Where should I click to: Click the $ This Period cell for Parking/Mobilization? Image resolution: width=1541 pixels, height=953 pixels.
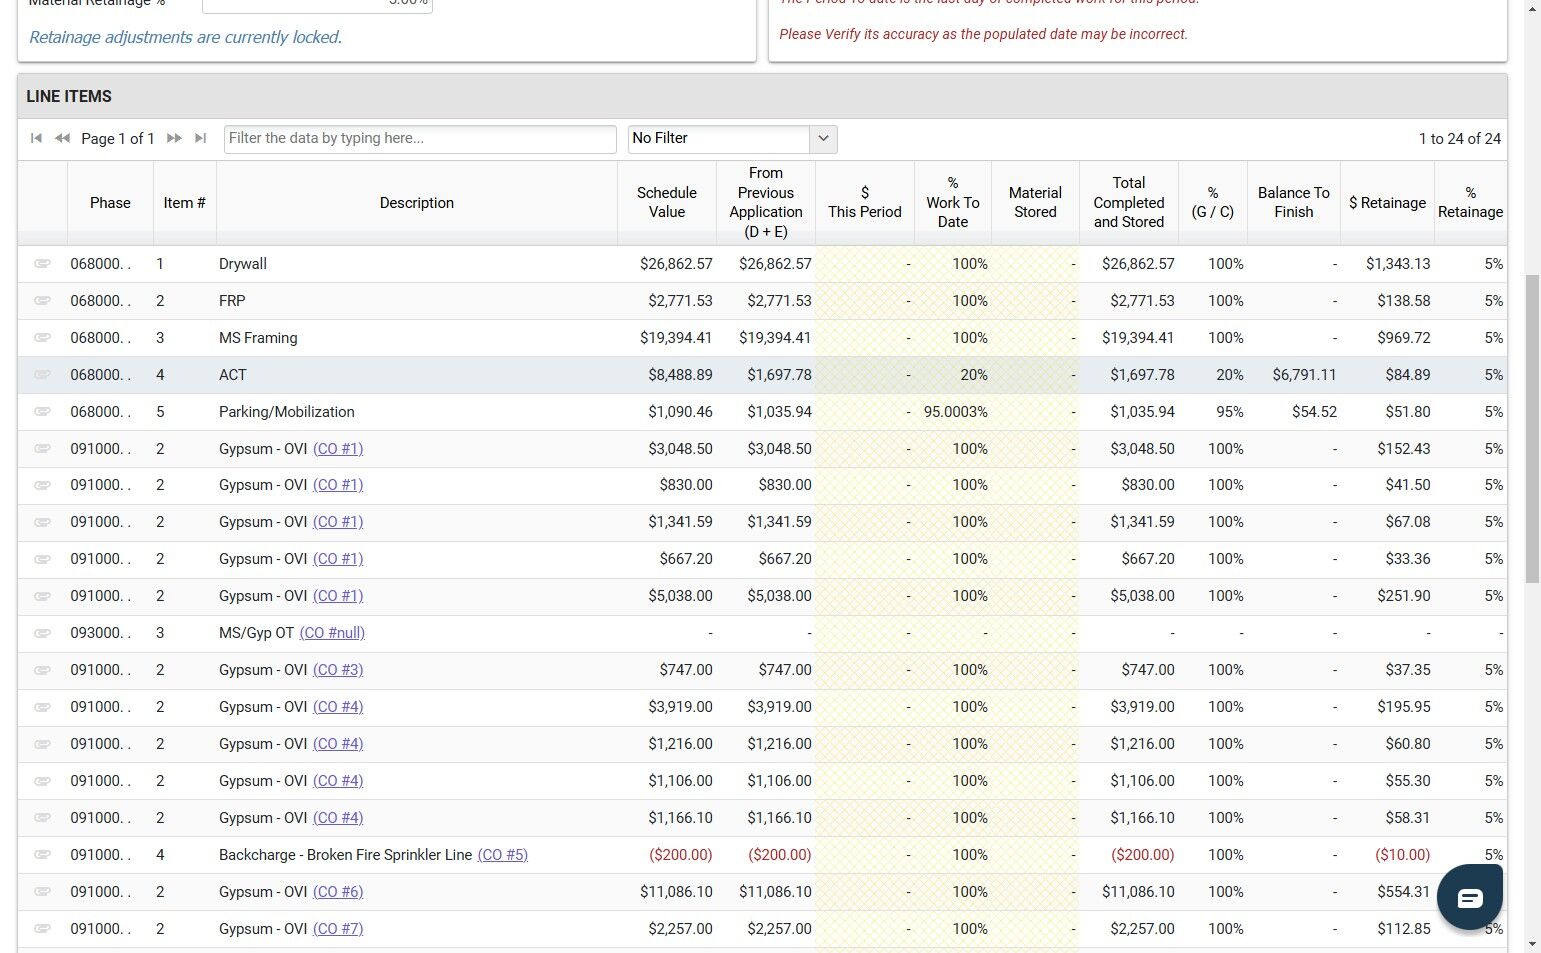click(x=865, y=412)
